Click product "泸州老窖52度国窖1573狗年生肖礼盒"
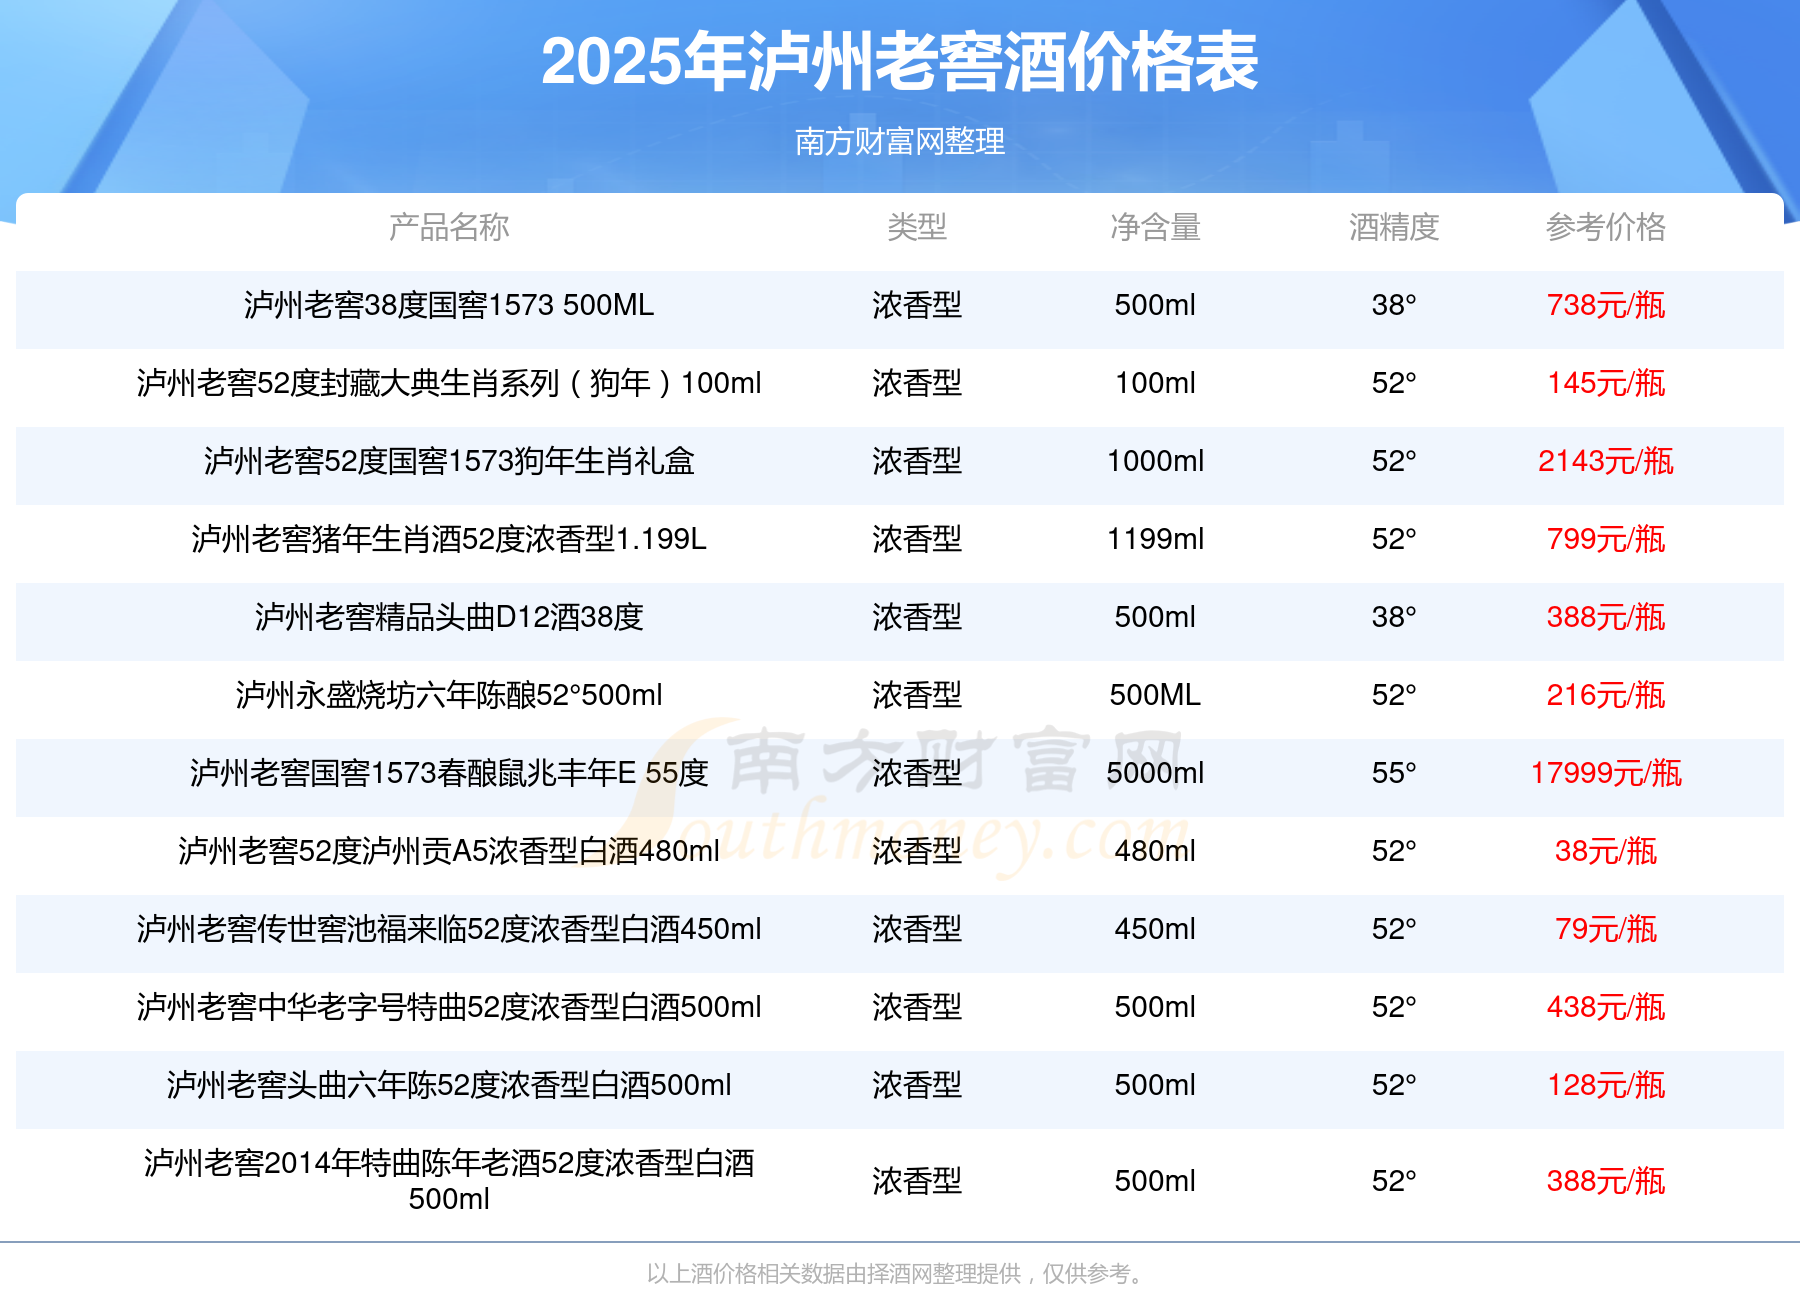The width and height of the screenshot is (1800, 1289). (449, 461)
